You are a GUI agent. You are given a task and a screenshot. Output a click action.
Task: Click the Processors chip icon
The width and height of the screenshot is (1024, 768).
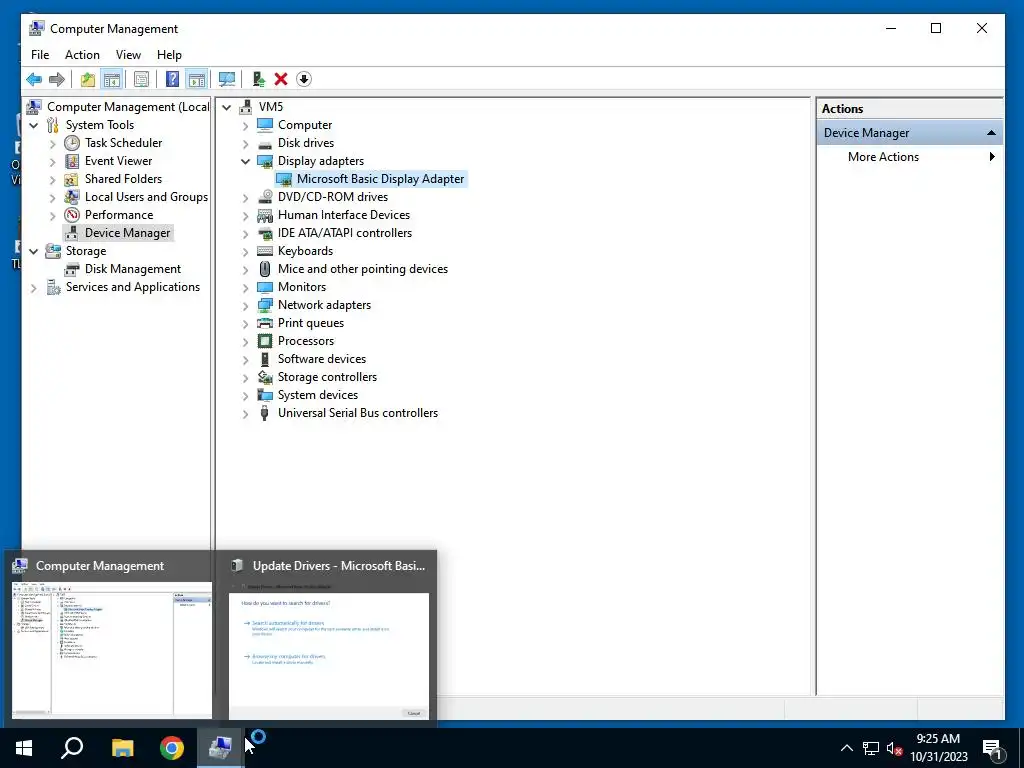click(264, 341)
